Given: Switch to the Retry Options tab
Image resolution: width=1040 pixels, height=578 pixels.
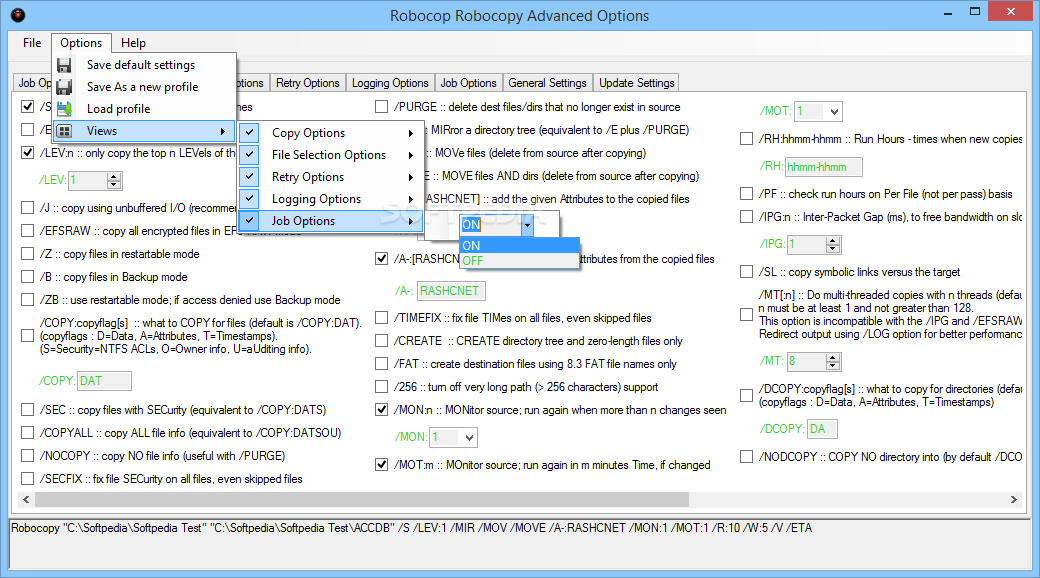Looking at the screenshot, I should coord(308,83).
